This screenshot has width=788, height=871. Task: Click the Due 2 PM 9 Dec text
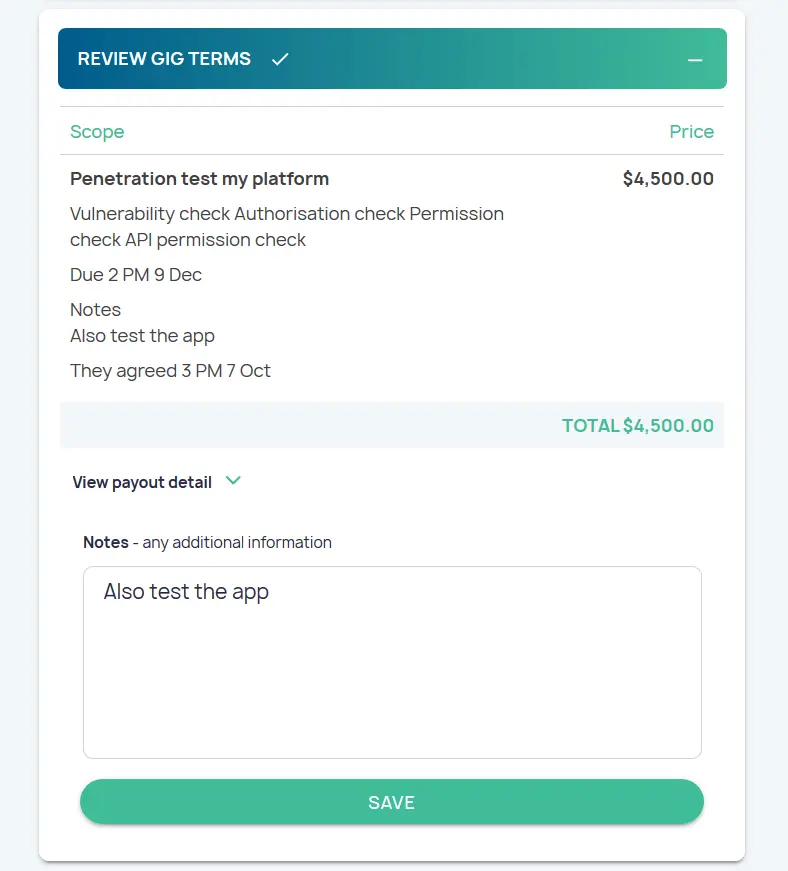136,275
